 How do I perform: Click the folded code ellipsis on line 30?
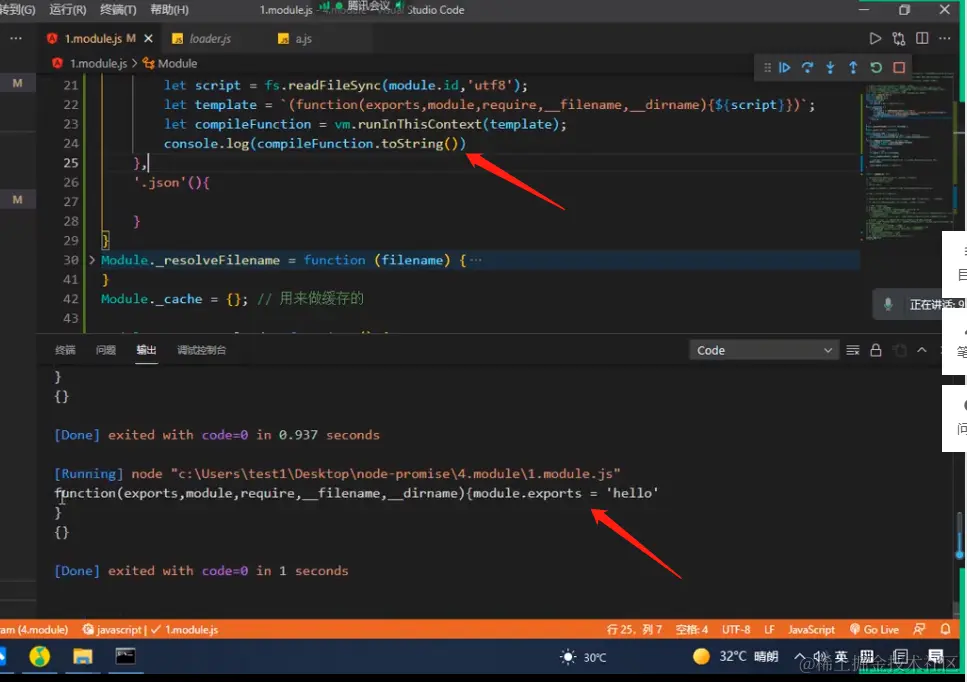(x=475, y=260)
